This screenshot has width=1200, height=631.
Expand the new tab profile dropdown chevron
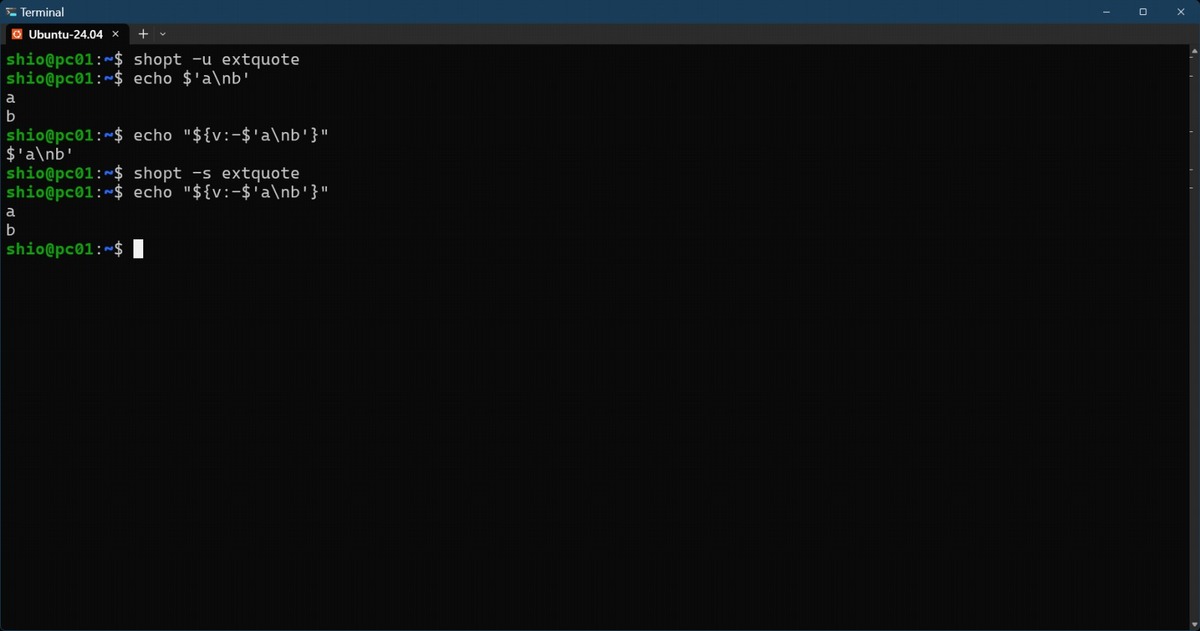pyautogui.click(x=163, y=34)
